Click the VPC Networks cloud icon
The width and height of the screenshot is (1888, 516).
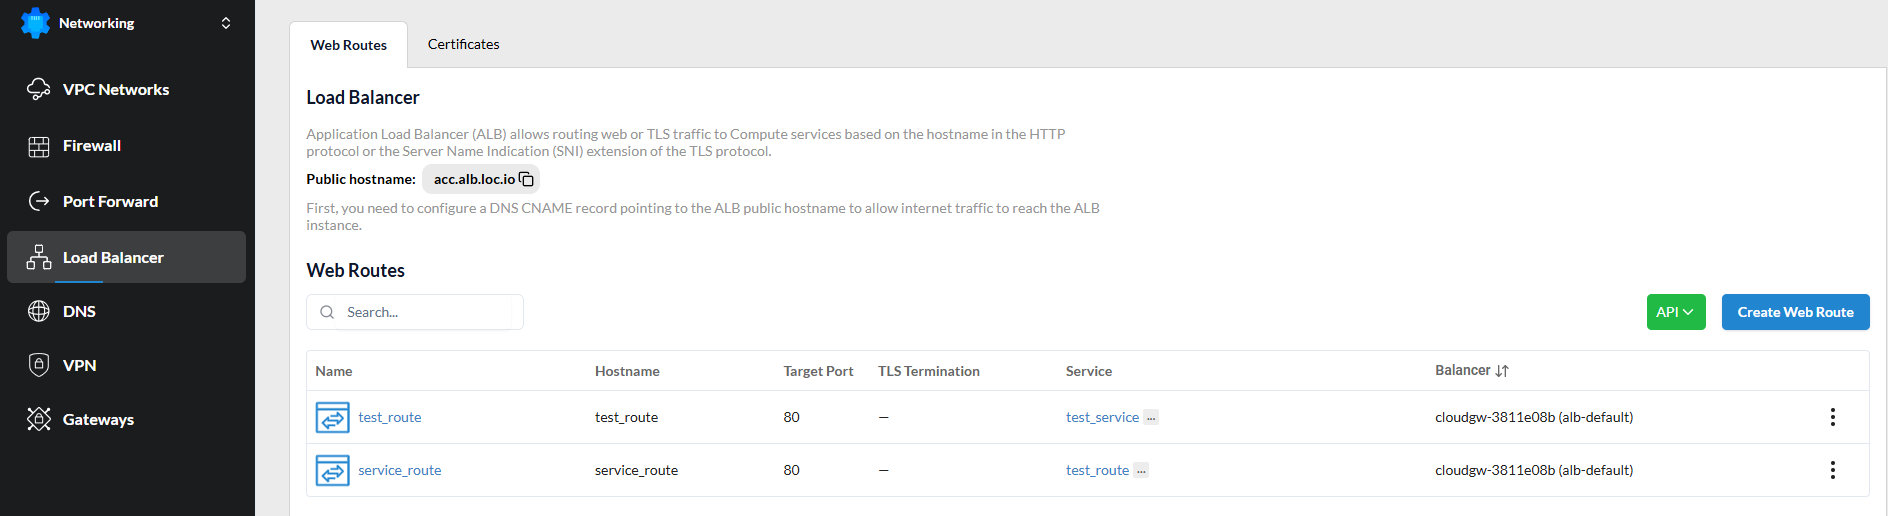(39, 89)
